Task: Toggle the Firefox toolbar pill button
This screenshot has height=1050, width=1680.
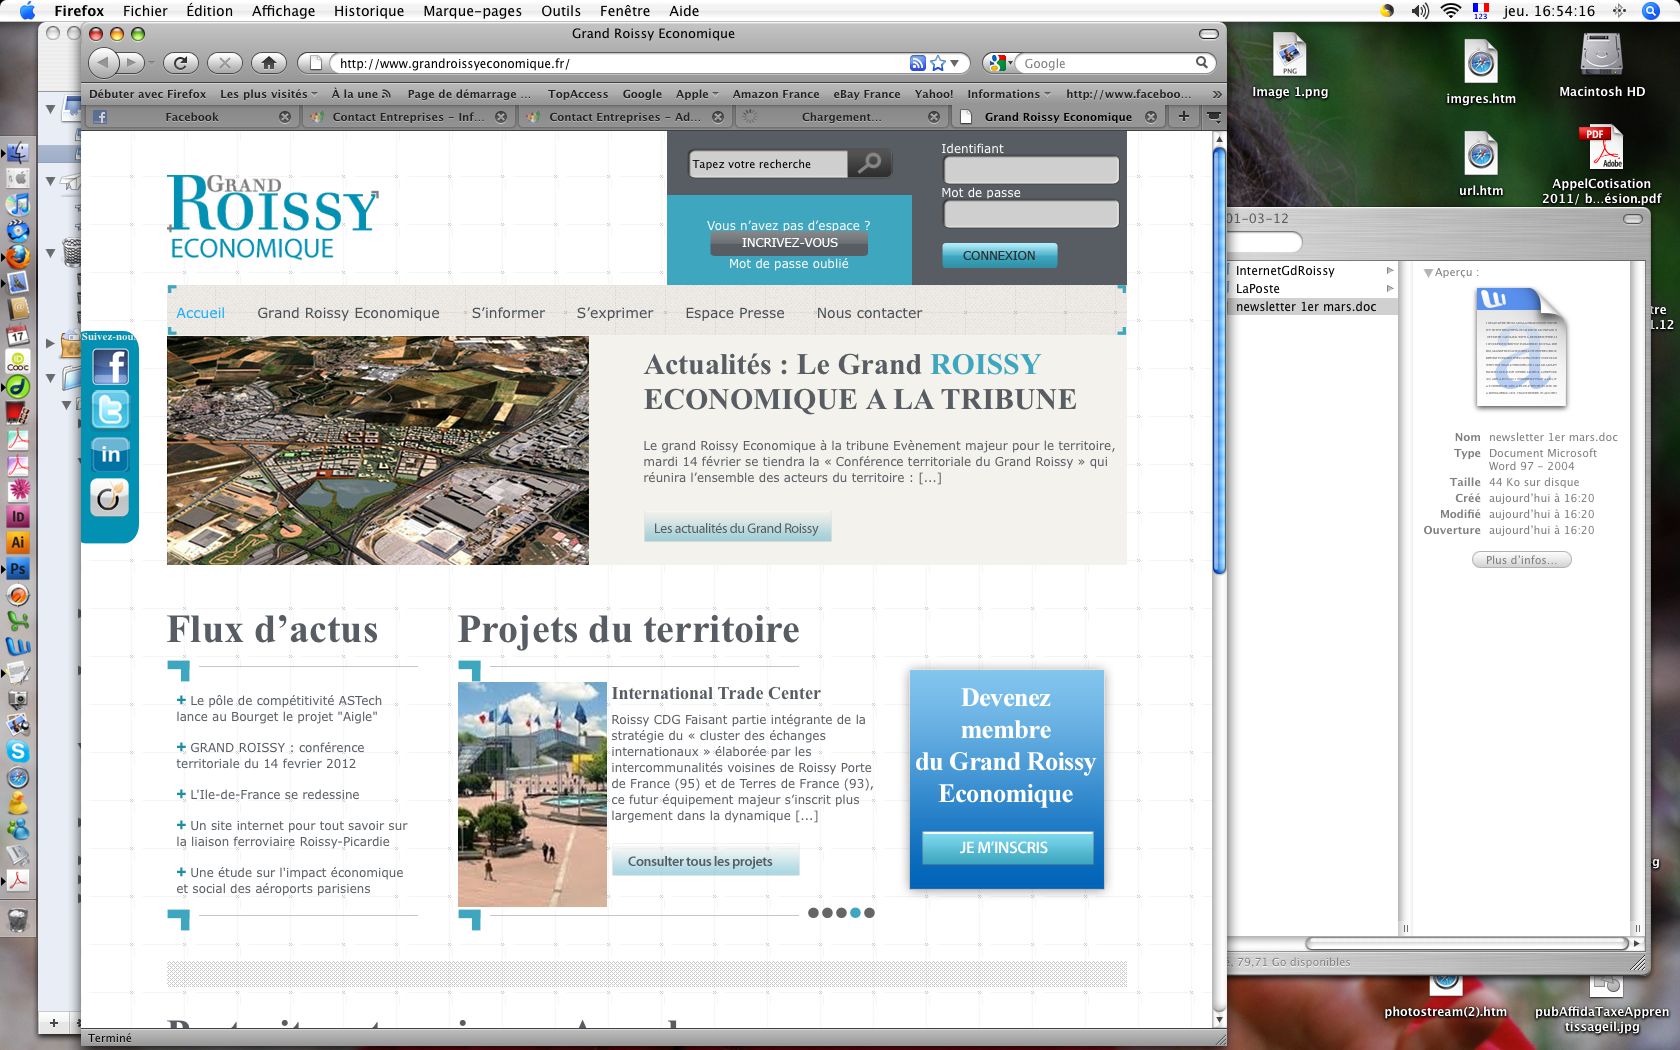Action: [x=1209, y=34]
